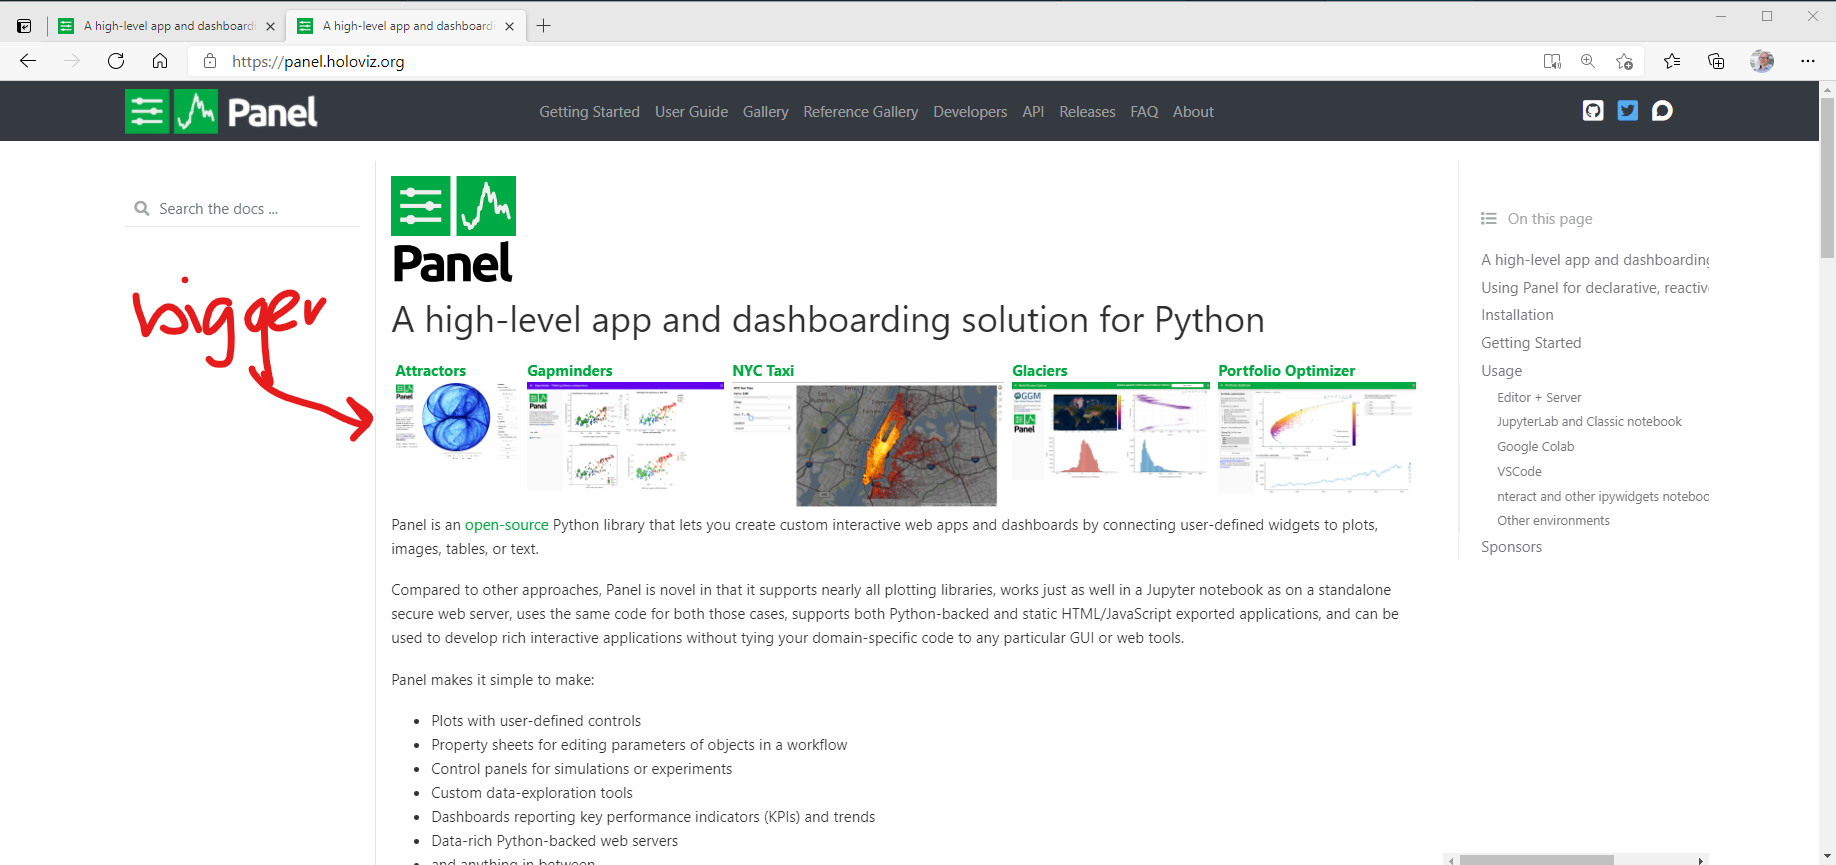1836x865 pixels.
Task: Jump to Installation in page contents
Action: [x=1517, y=315]
